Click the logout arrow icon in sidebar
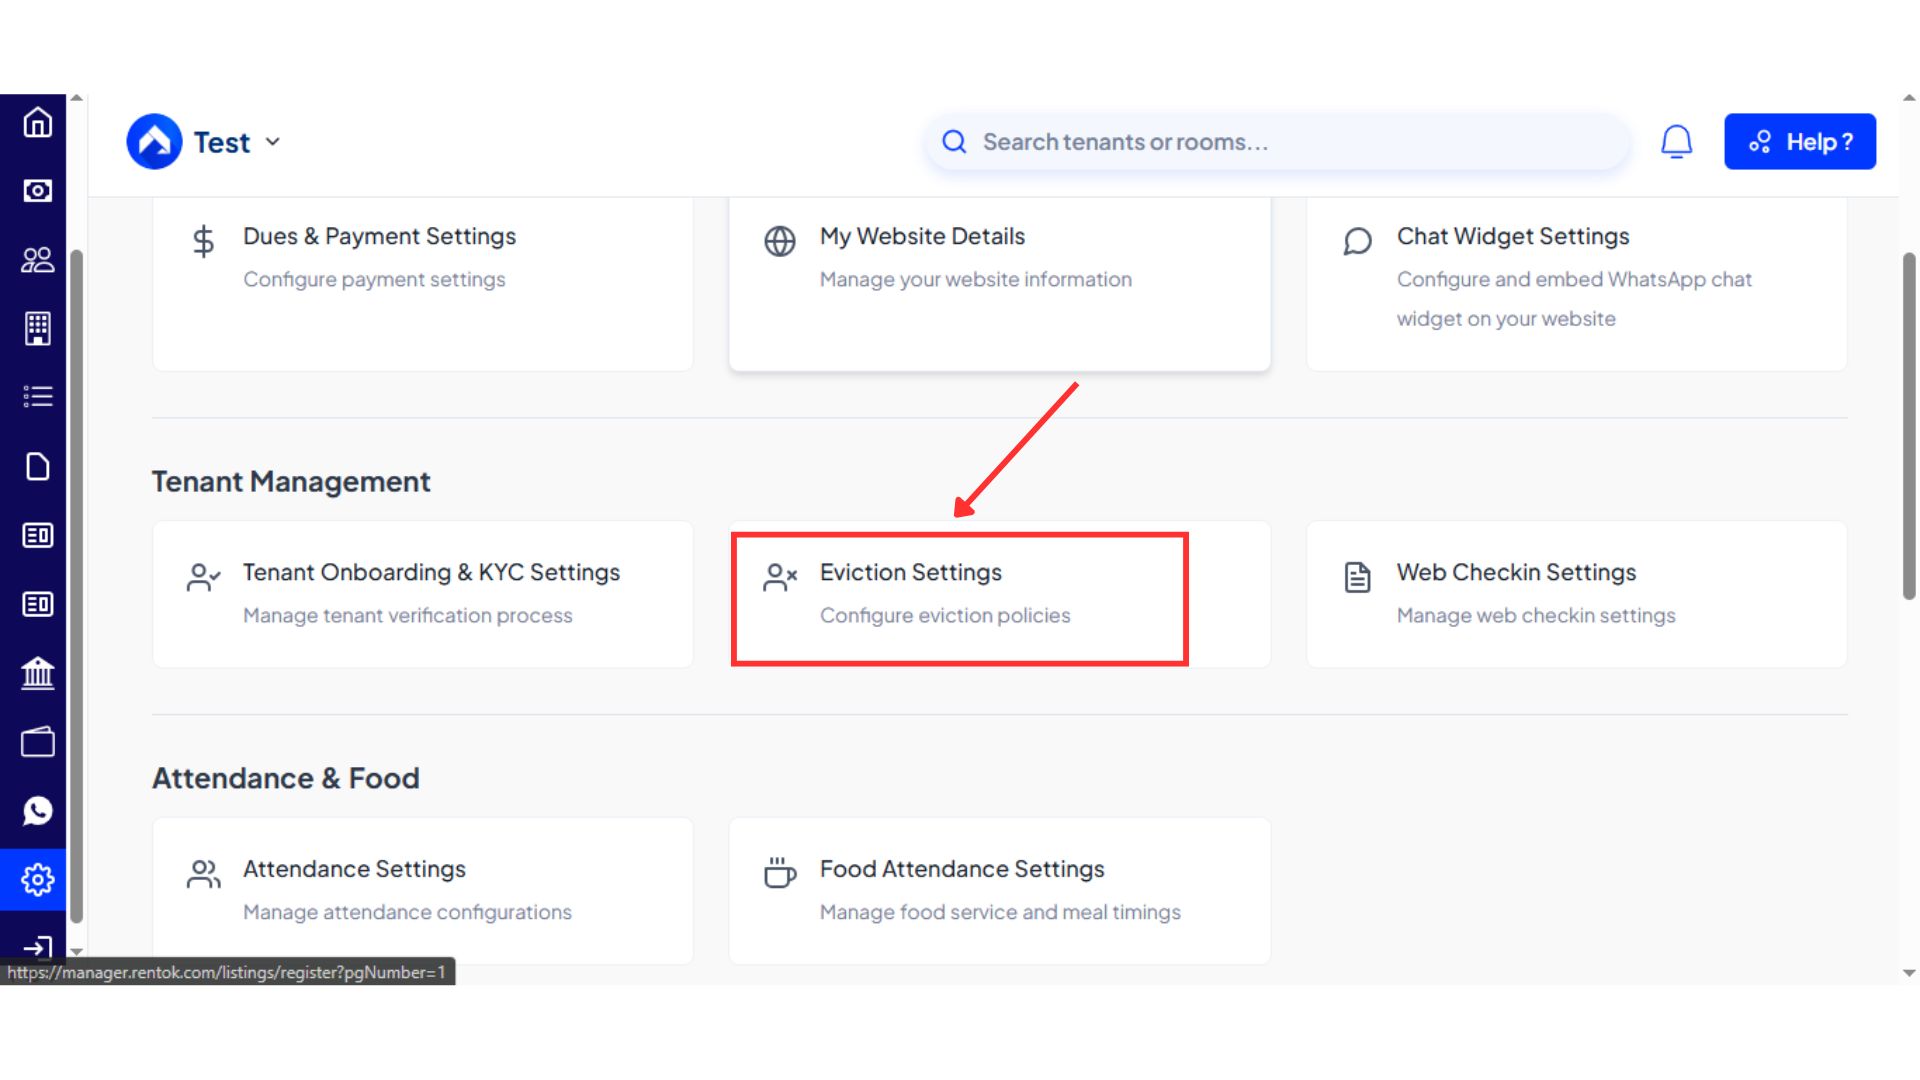Viewport: 1920px width, 1080px height. point(37,946)
